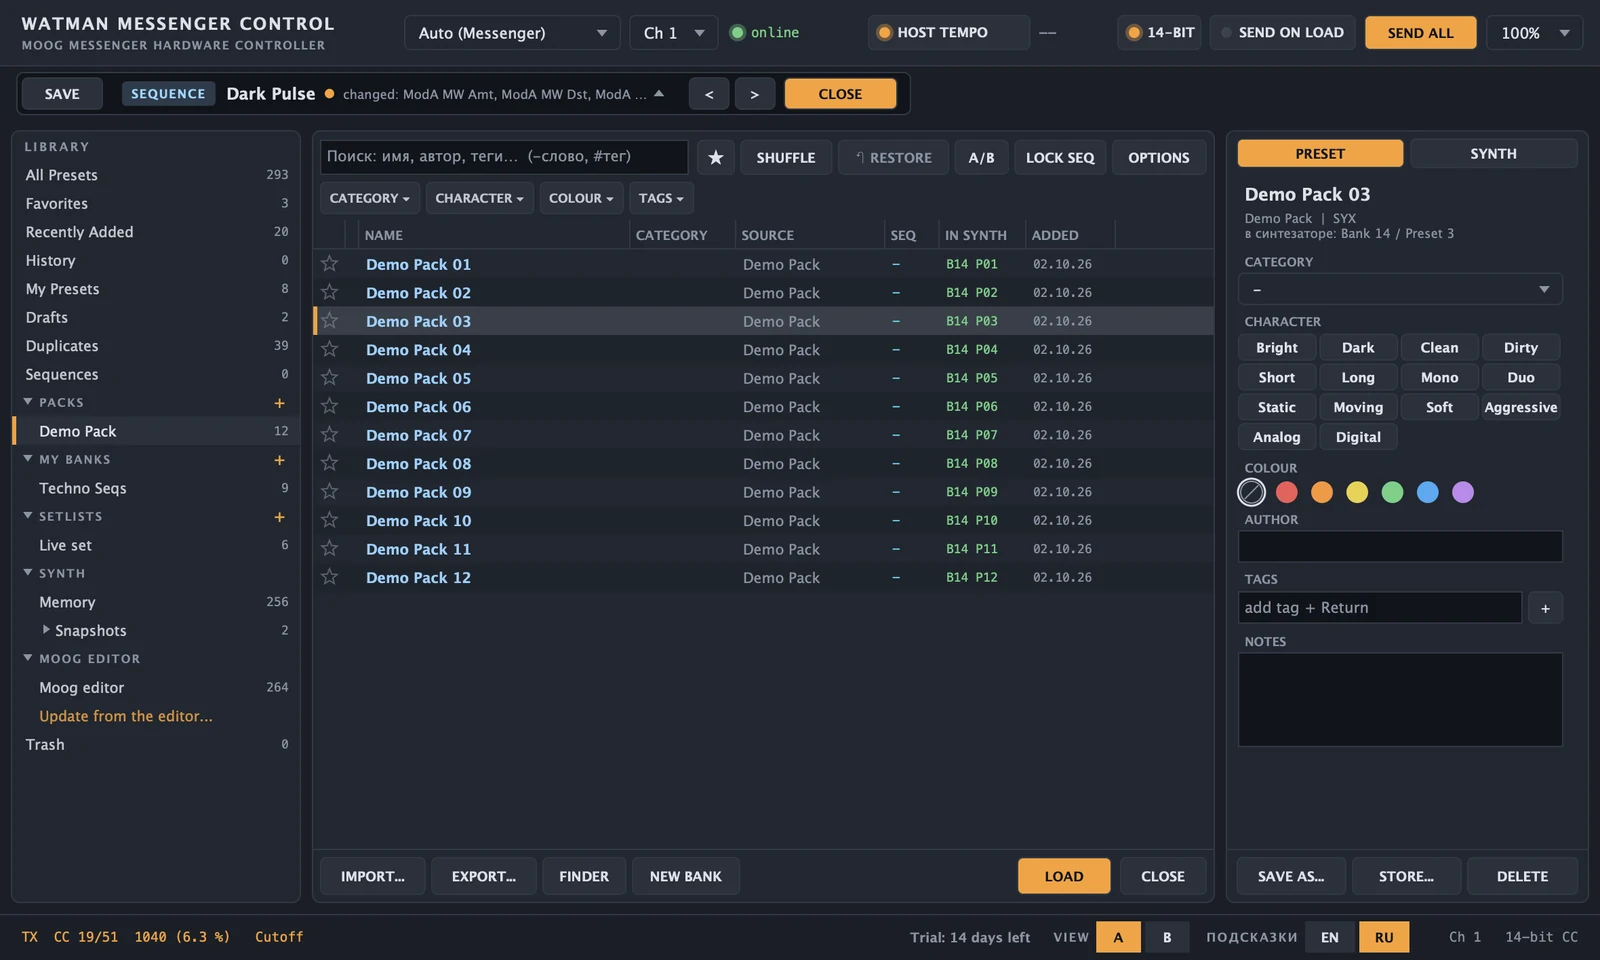Open the Ch 1 MIDI channel dropdown

coord(674,32)
